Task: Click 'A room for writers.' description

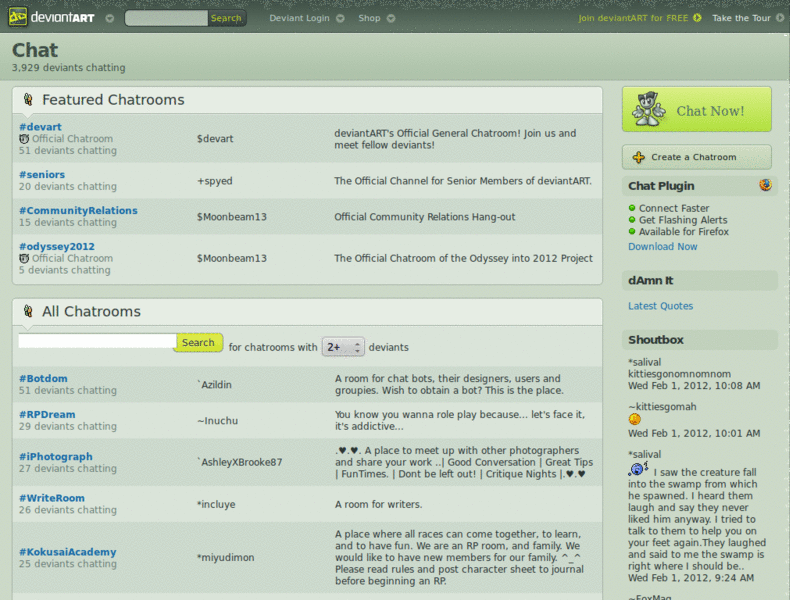Action: pos(379,505)
